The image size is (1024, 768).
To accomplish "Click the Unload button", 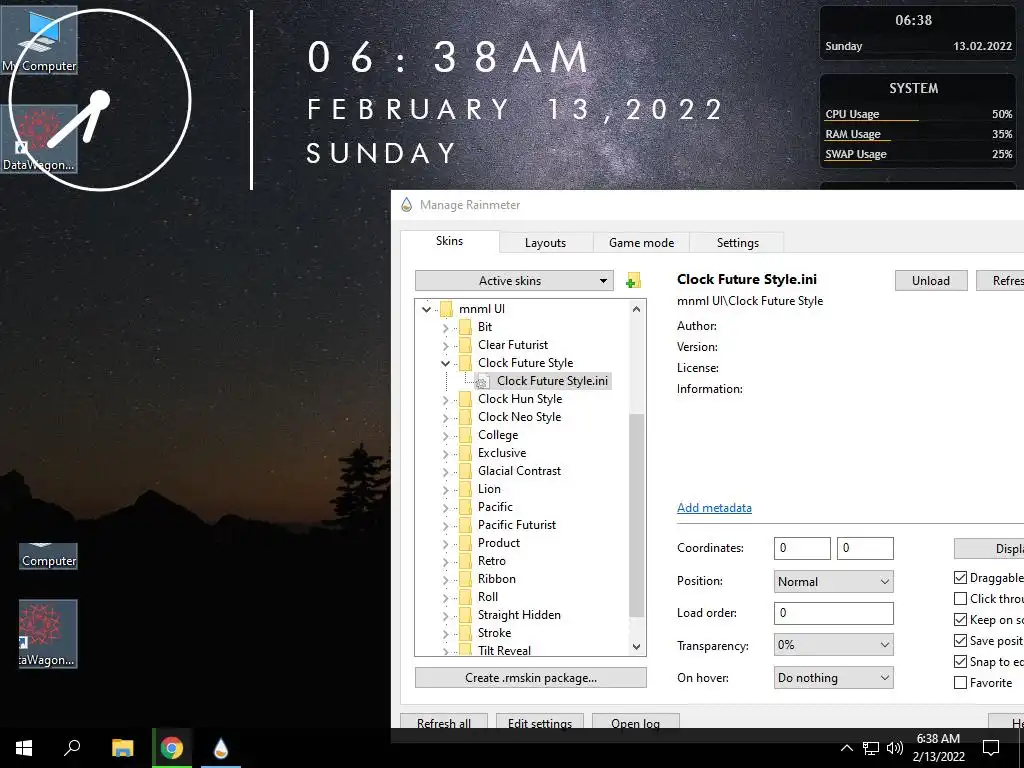I will coord(931,280).
